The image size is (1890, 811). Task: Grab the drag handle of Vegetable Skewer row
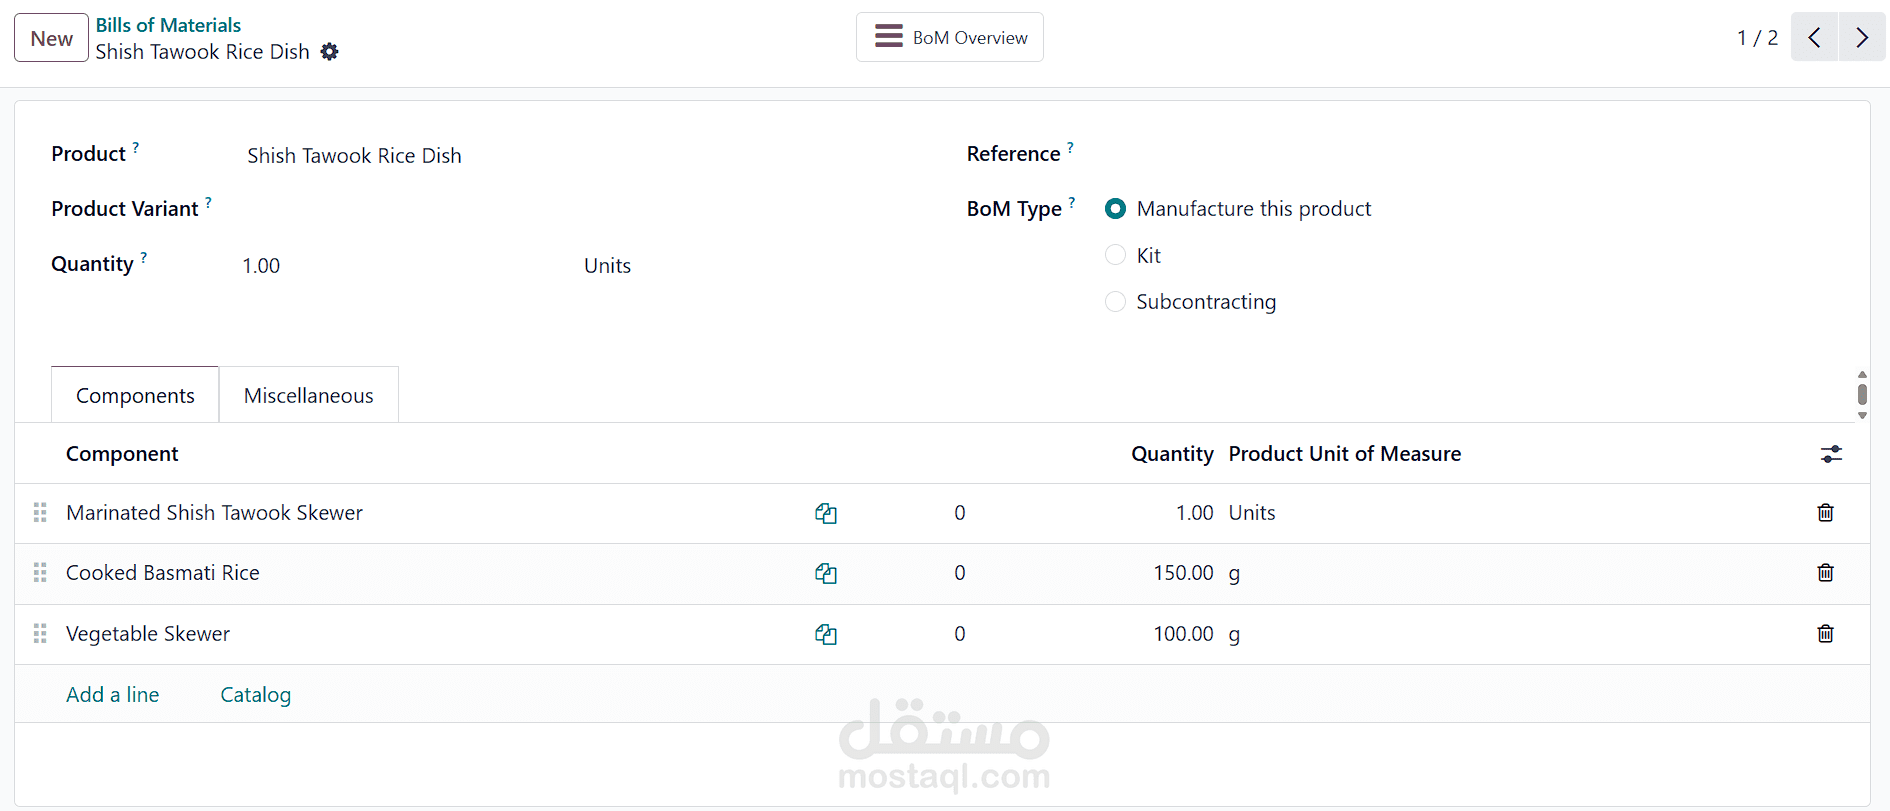pos(40,634)
